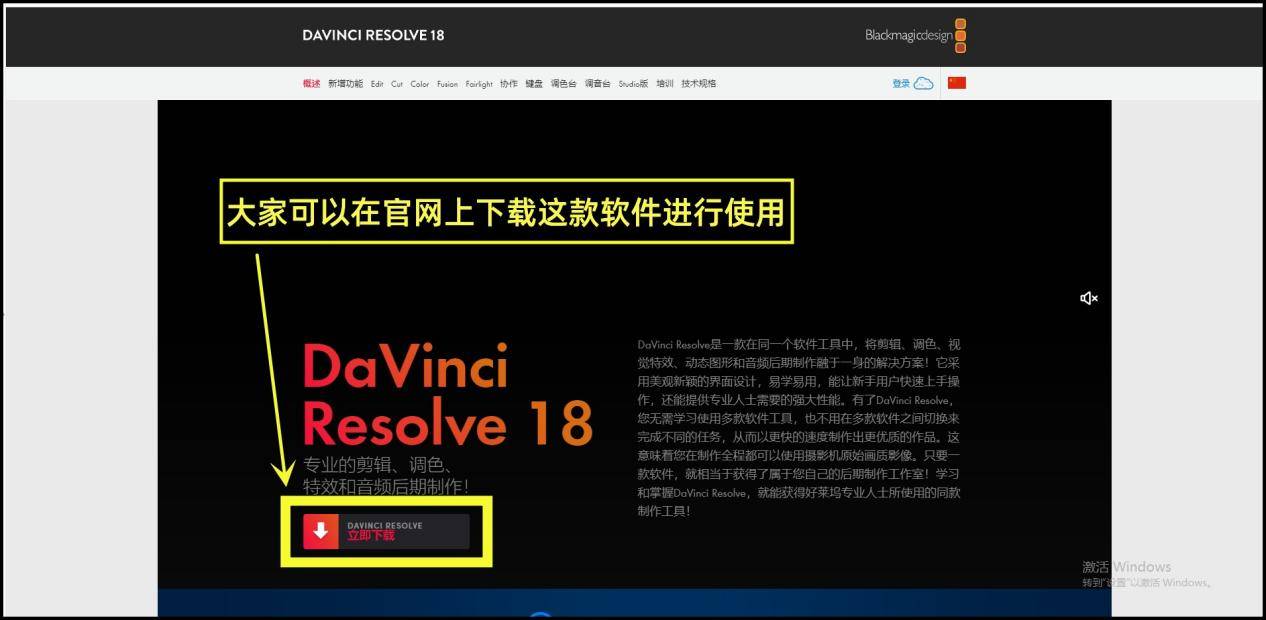Viewport: 1266px width, 620px height.
Task: Open the Fusion tab
Action: [x=448, y=84]
